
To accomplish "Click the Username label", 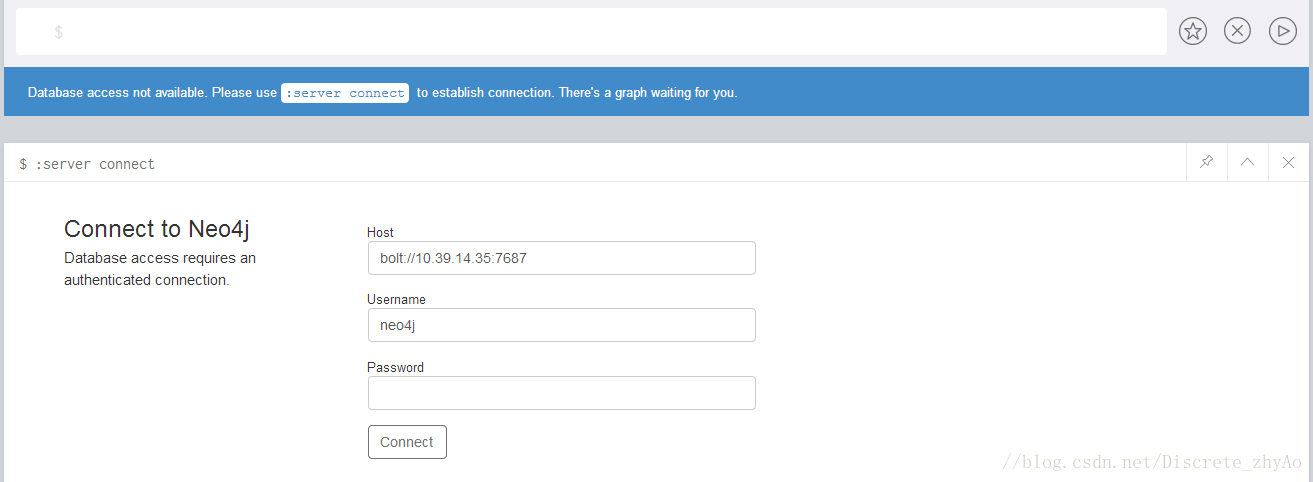I will coord(396,299).
